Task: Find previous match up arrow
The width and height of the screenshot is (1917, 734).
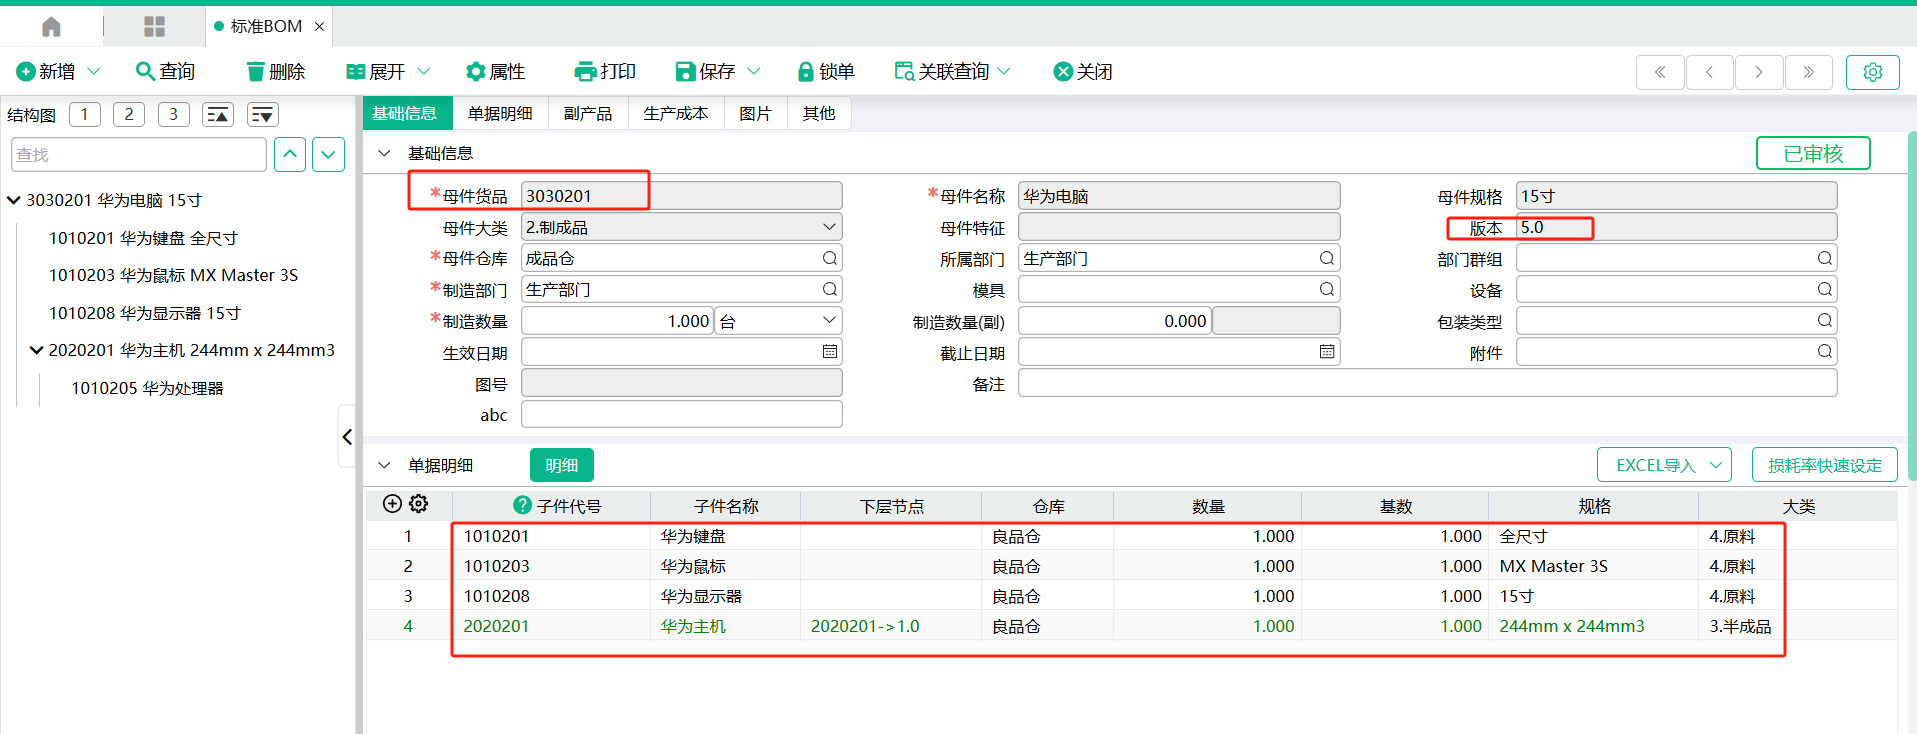Action: pos(290,155)
